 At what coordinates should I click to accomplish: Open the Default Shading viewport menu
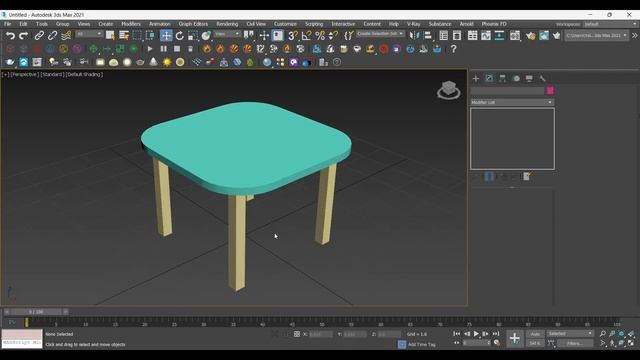tap(84, 75)
